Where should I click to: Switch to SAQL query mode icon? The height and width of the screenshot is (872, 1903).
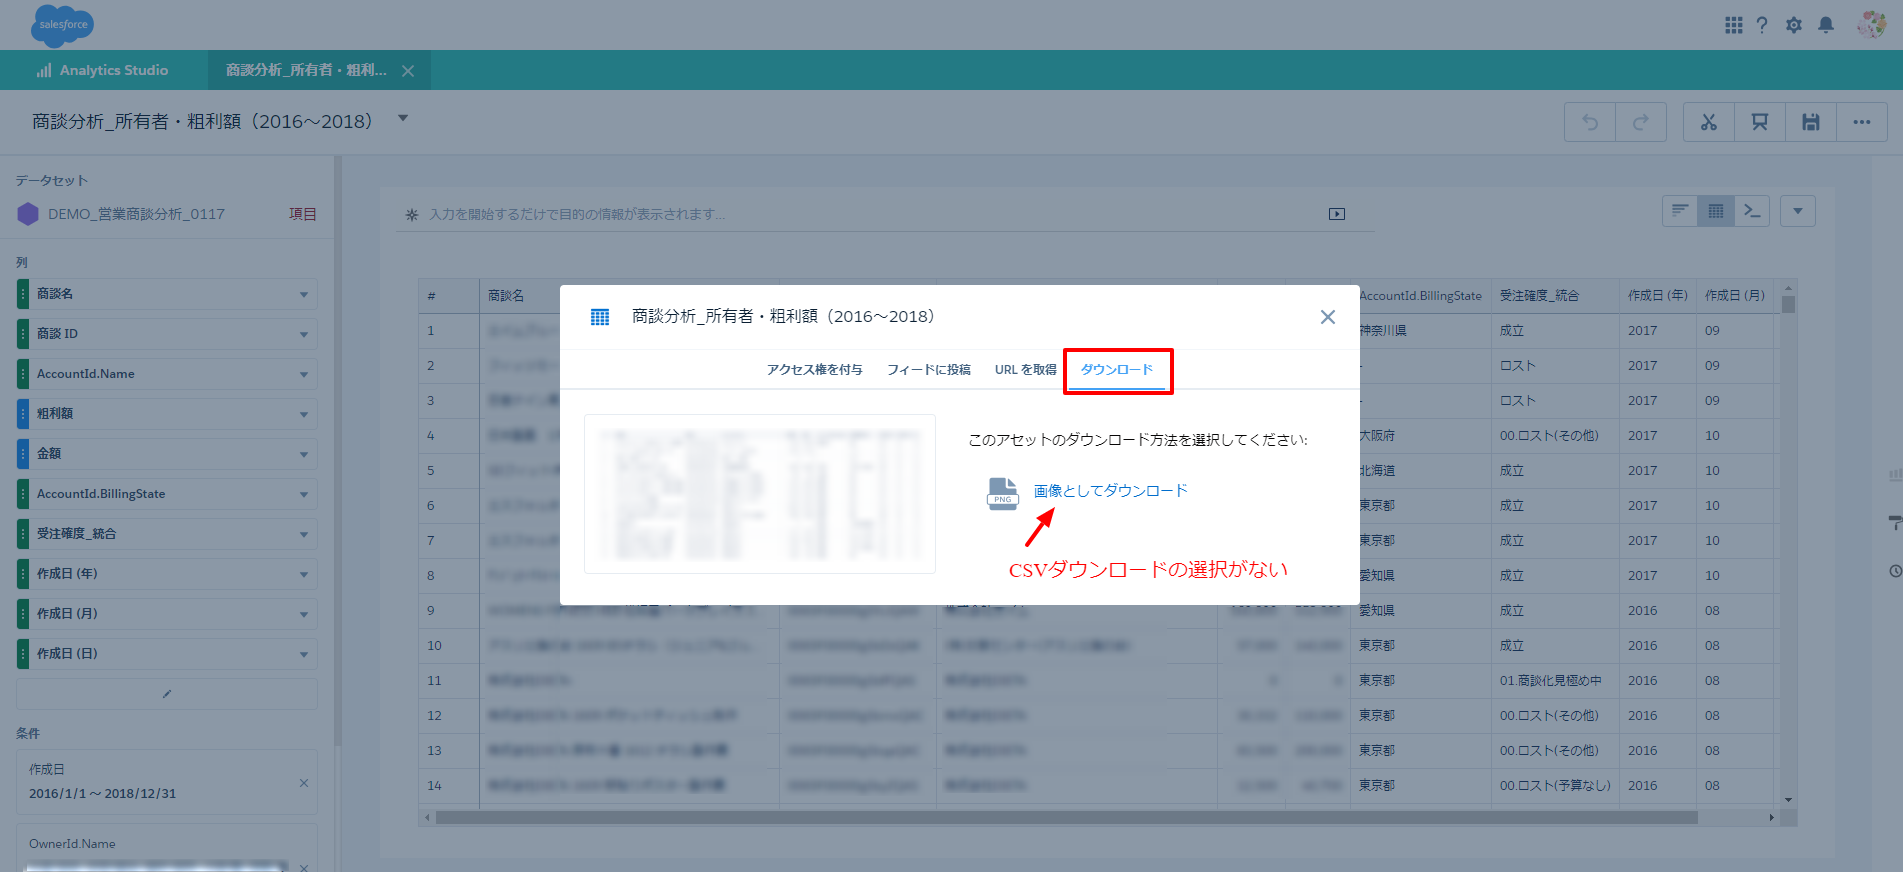(x=1751, y=211)
